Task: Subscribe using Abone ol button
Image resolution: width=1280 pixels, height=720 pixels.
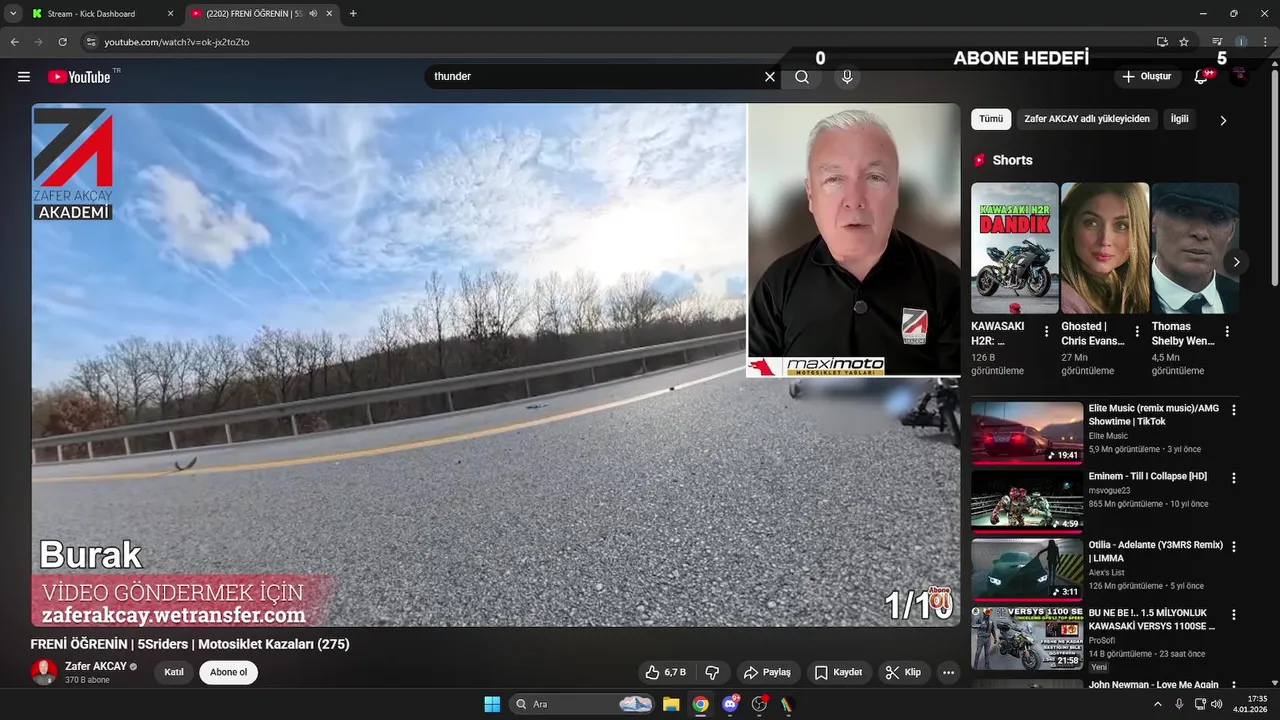Action: coord(228,672)
